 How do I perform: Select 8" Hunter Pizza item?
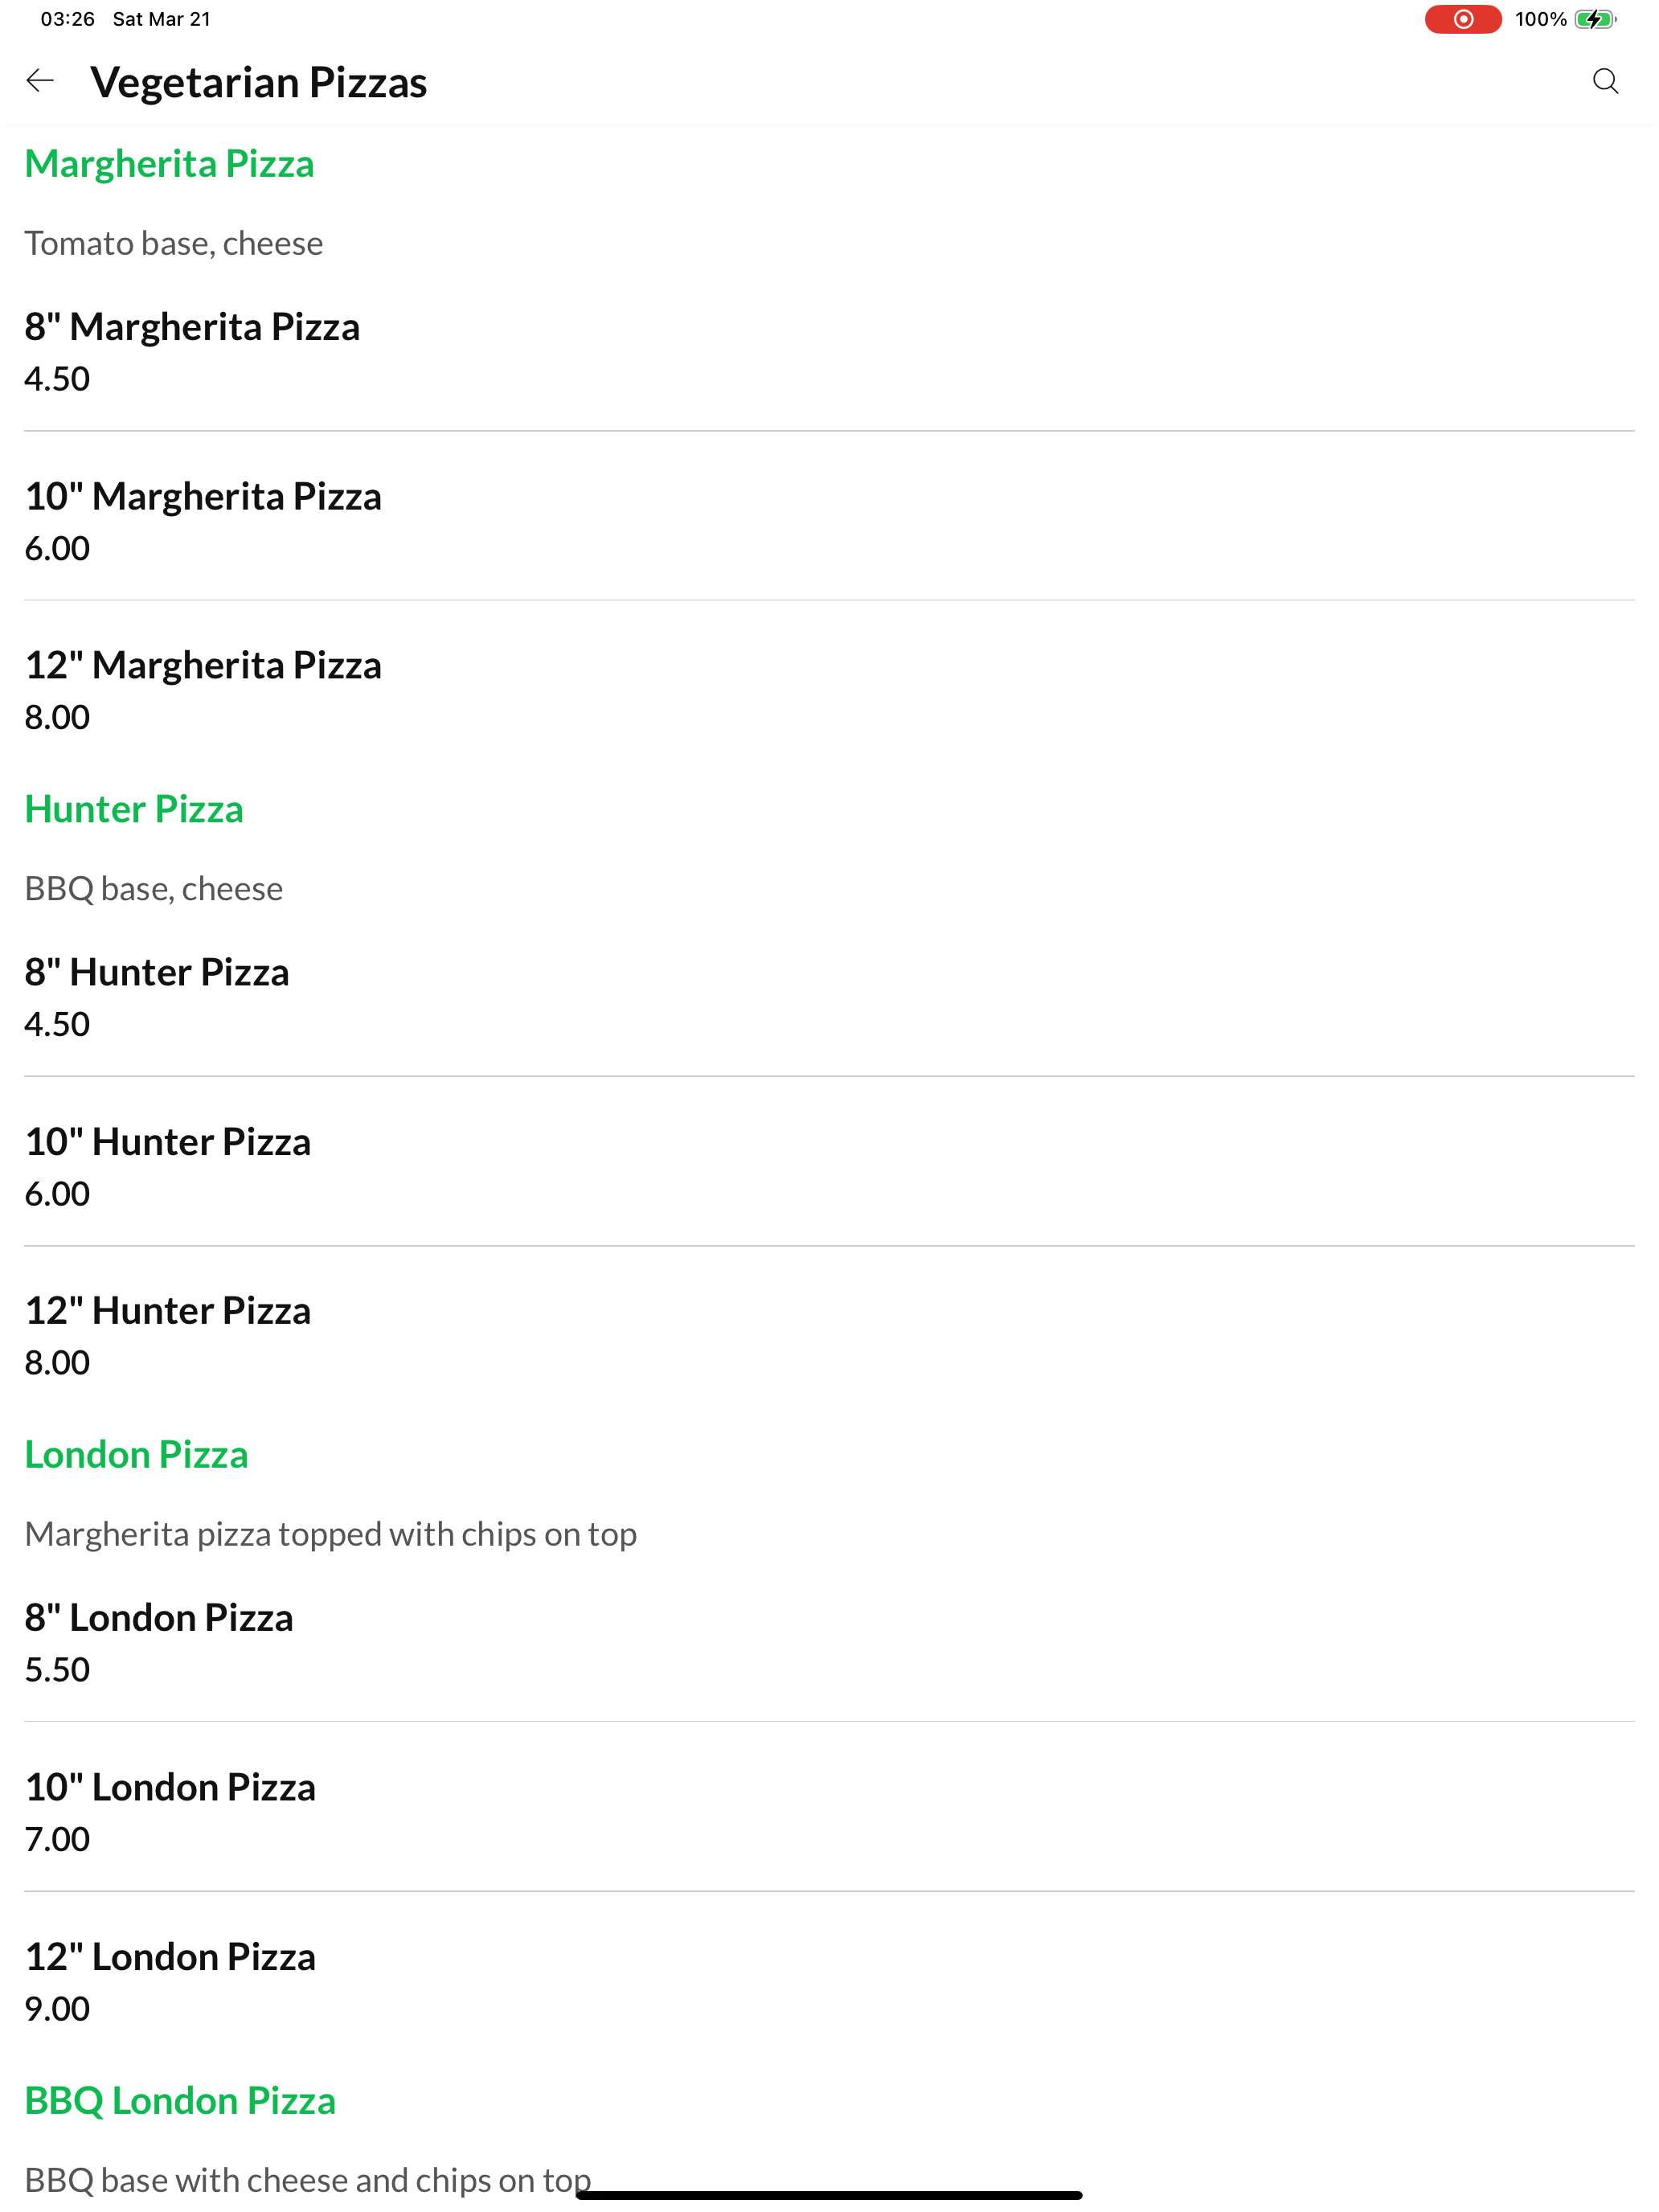coord(829,997)
